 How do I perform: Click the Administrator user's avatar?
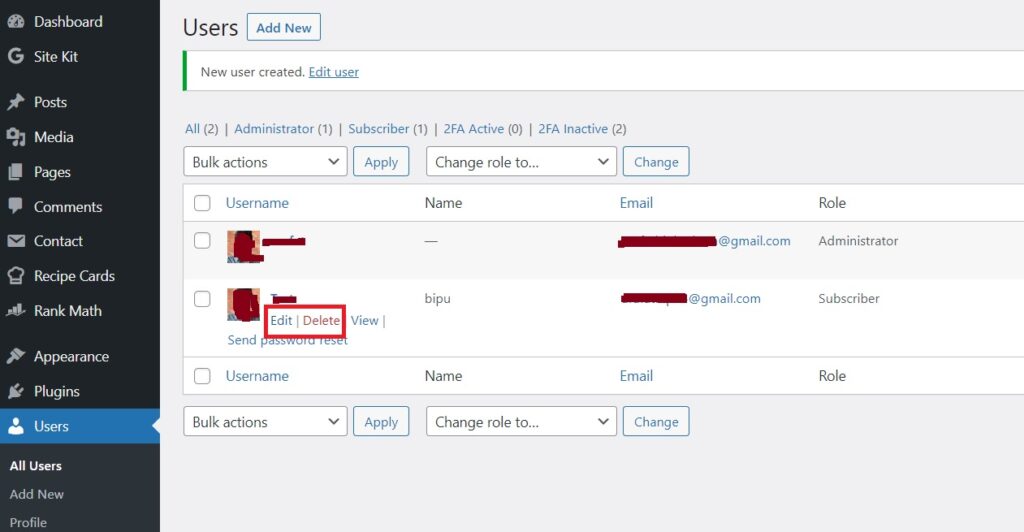(x=244, y=246)
